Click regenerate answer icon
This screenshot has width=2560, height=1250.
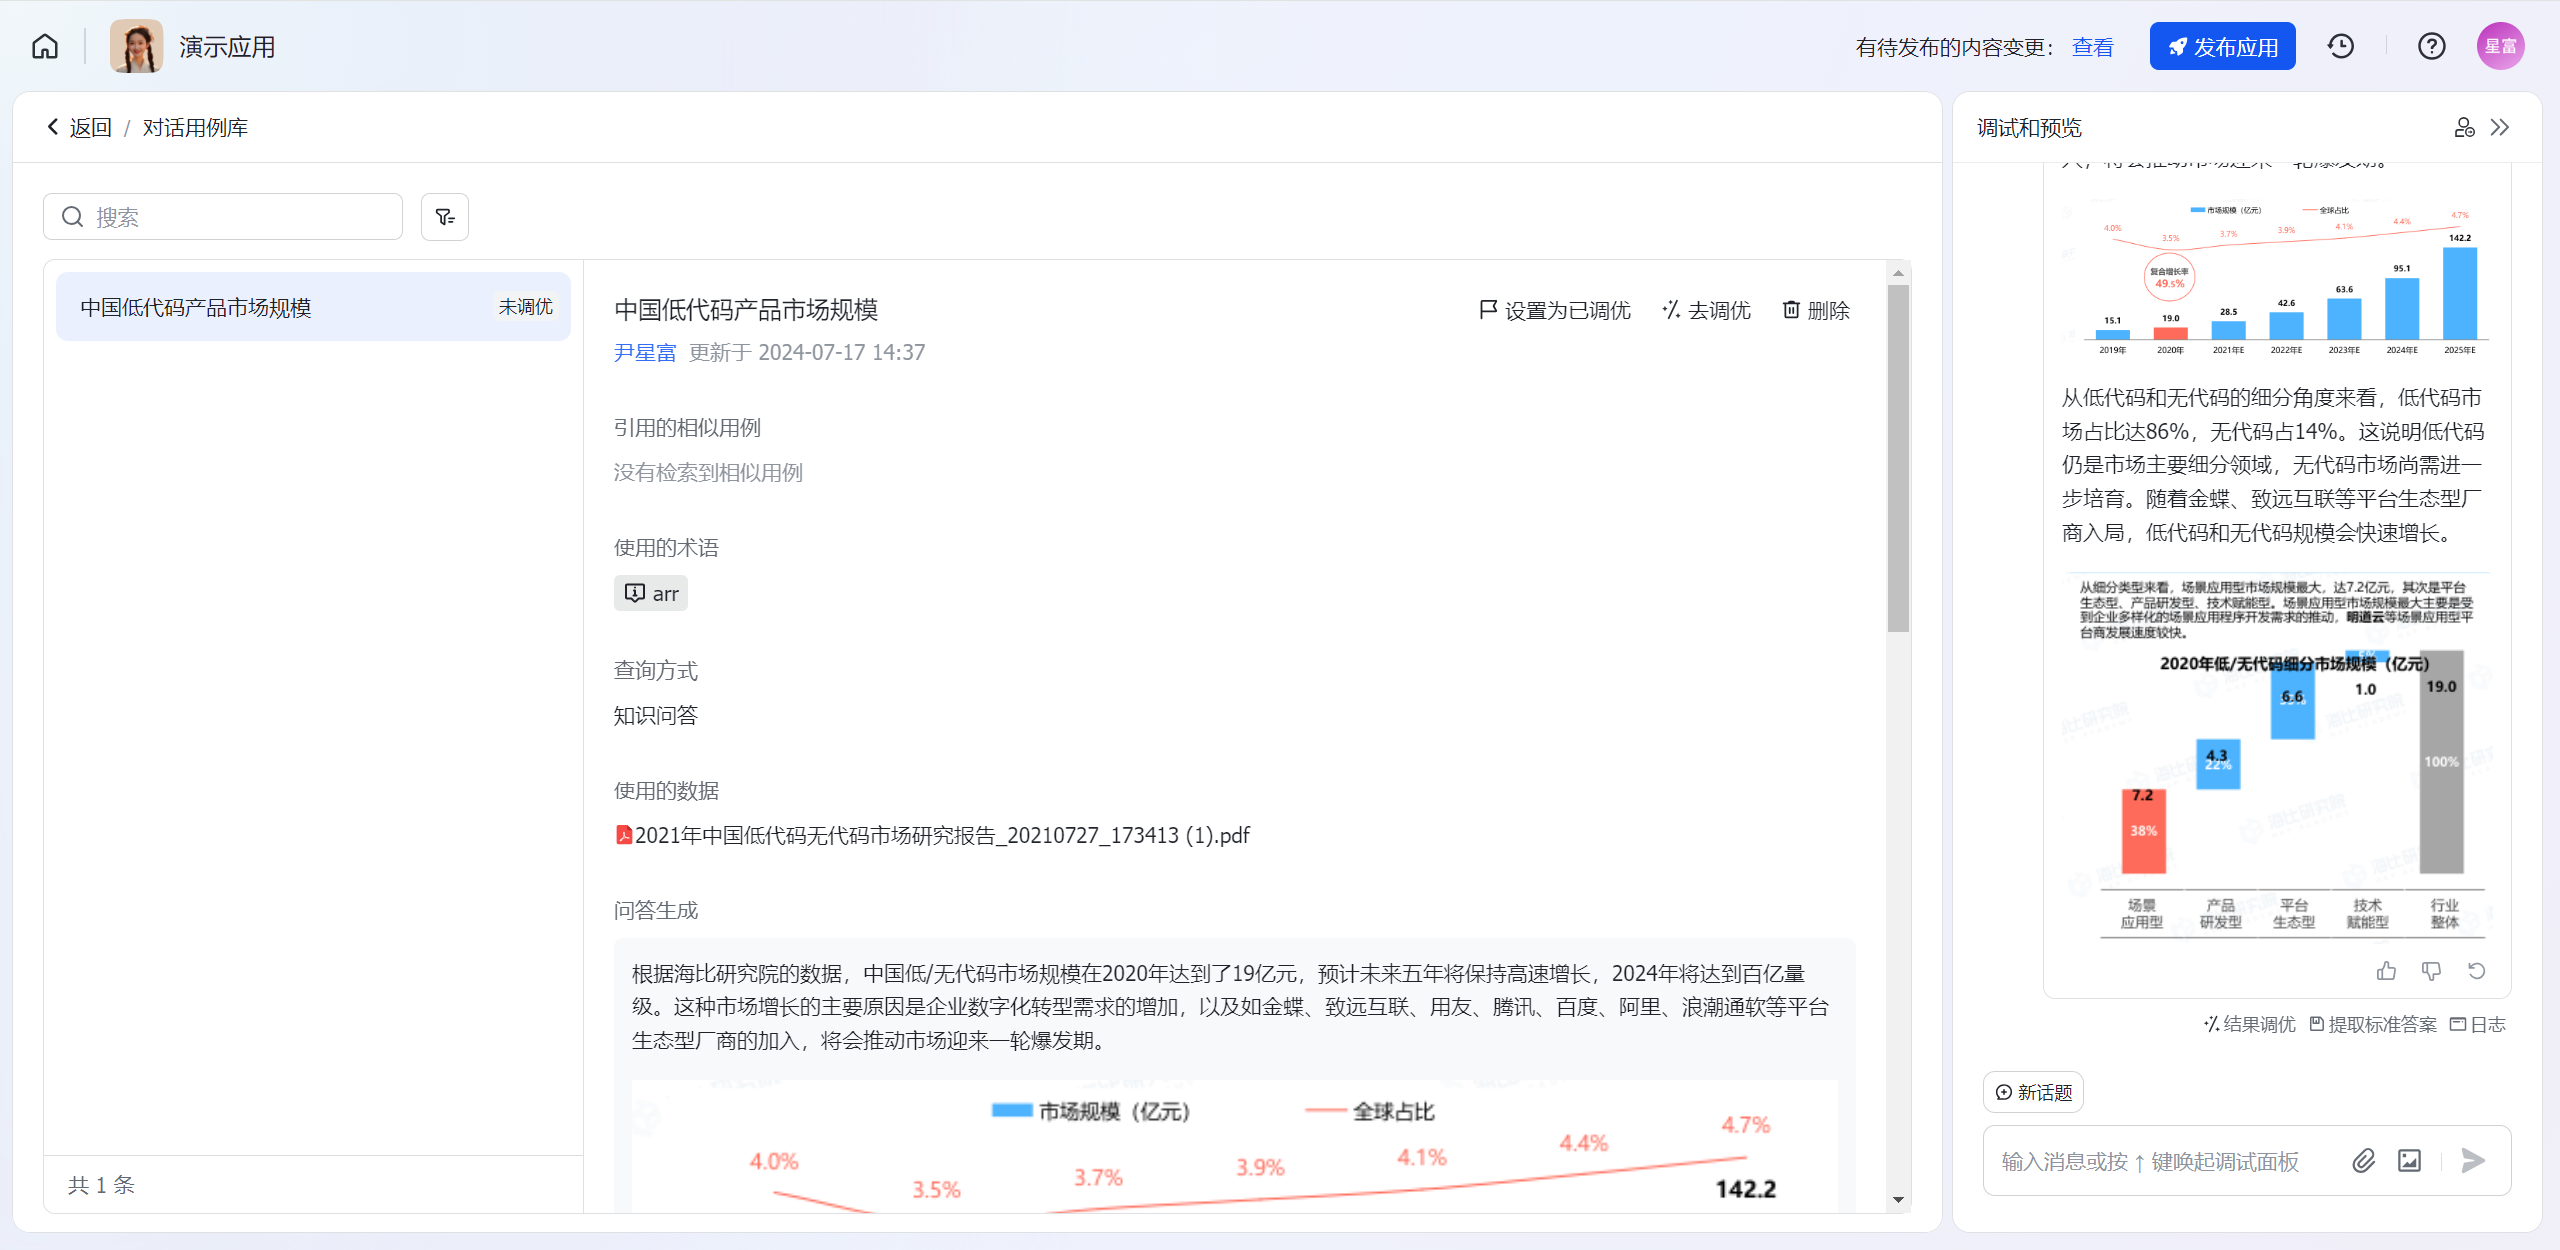[2476, 971]
